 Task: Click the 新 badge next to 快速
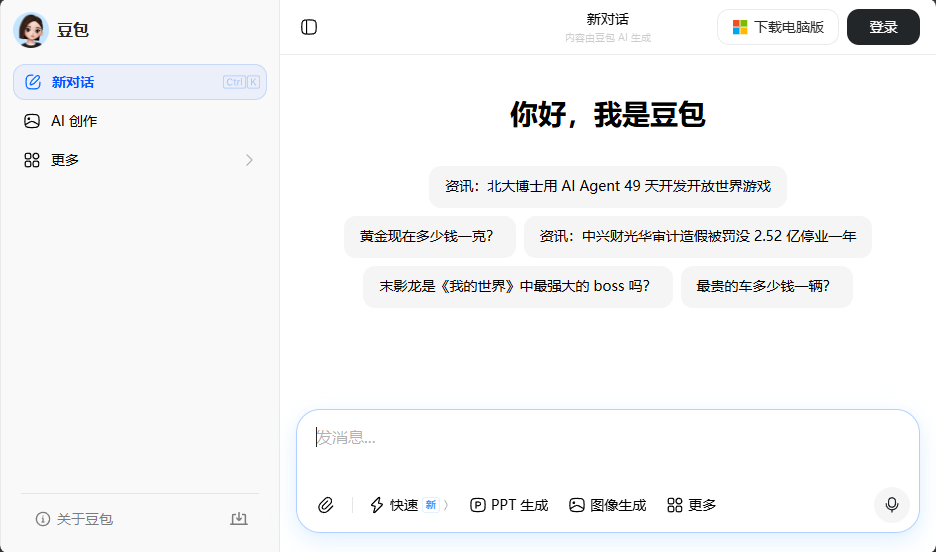coord(431,505)
